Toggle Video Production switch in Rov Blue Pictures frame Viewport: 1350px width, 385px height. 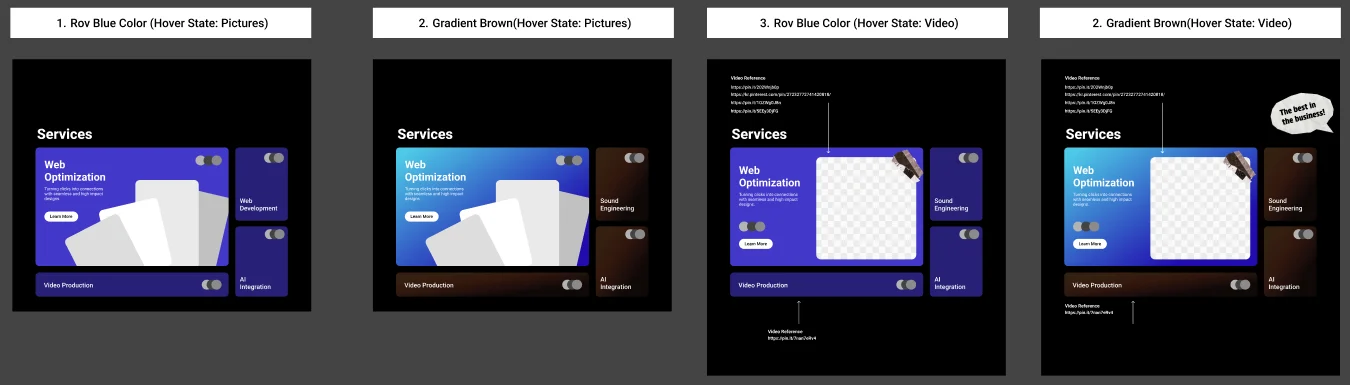(212, 285)
